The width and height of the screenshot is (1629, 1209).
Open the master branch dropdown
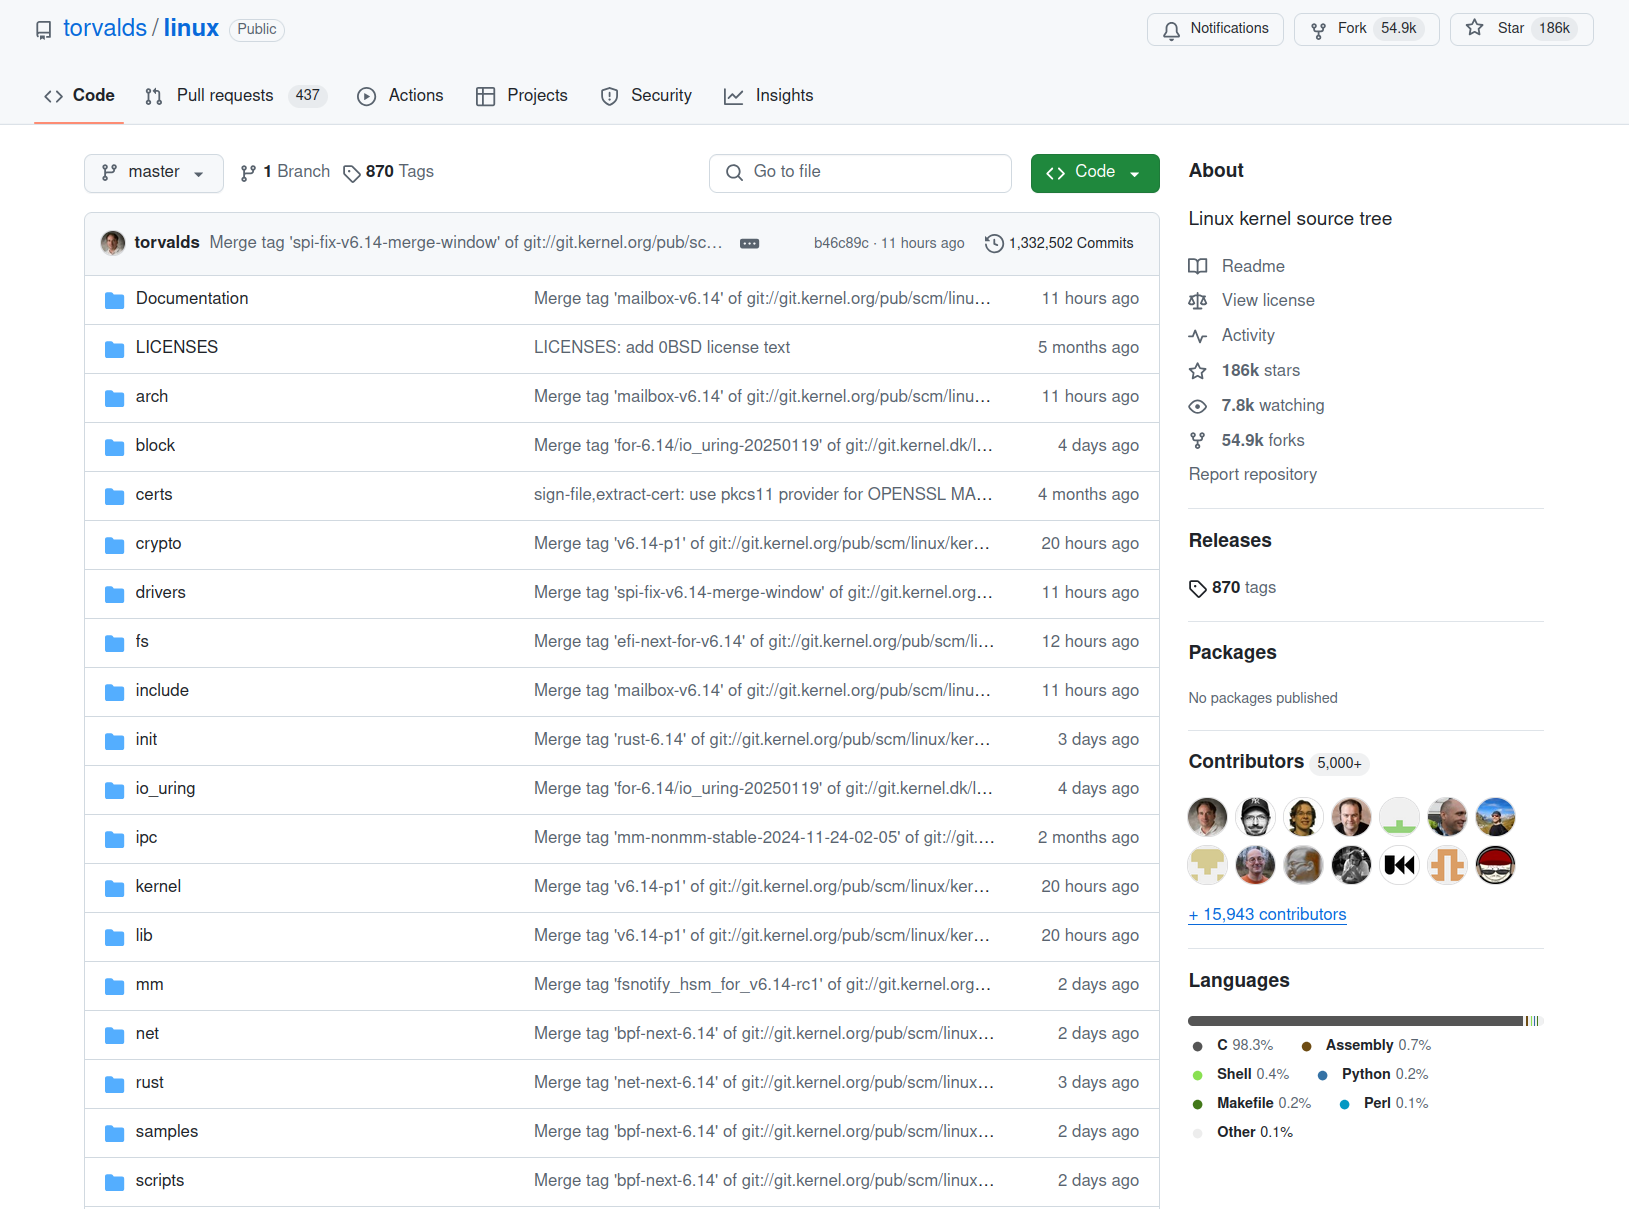153,172
